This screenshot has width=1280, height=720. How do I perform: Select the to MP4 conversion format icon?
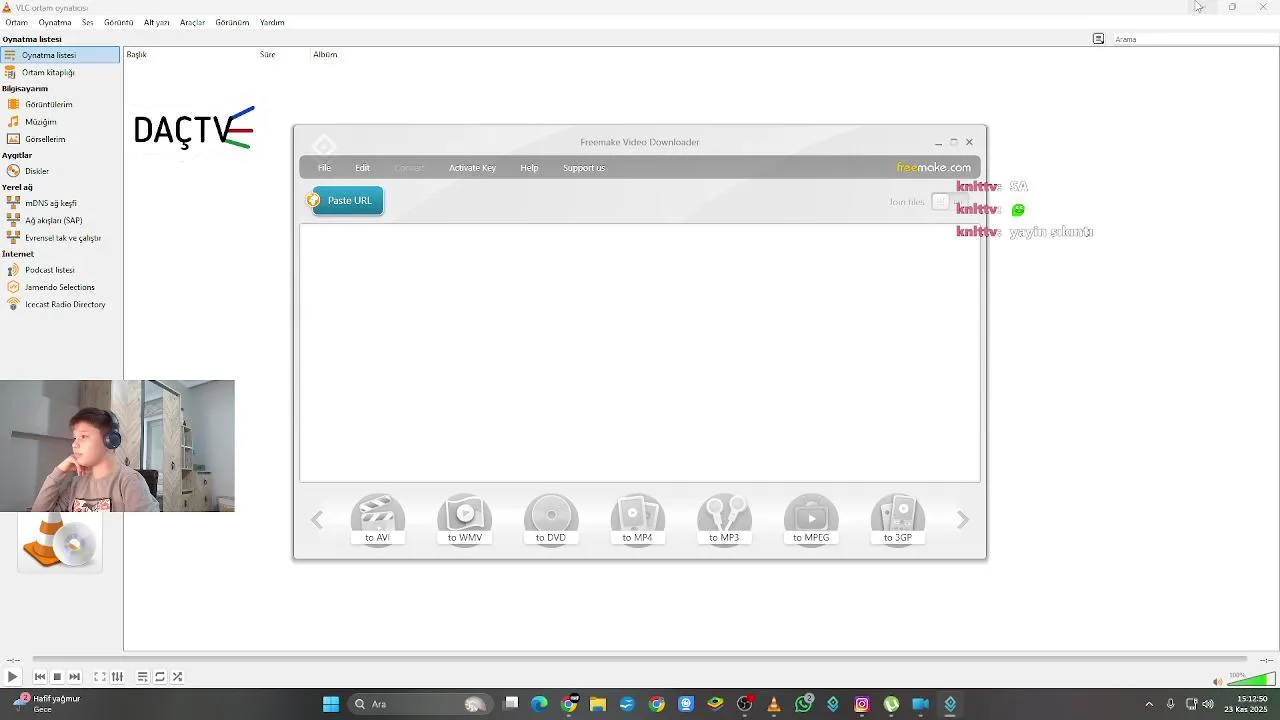637,520
